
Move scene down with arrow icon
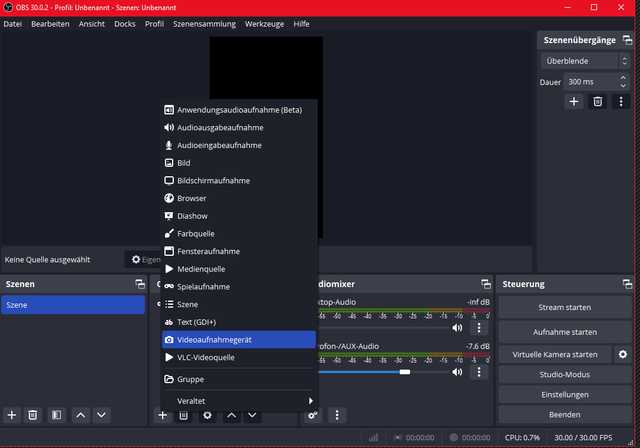(101, 415)
